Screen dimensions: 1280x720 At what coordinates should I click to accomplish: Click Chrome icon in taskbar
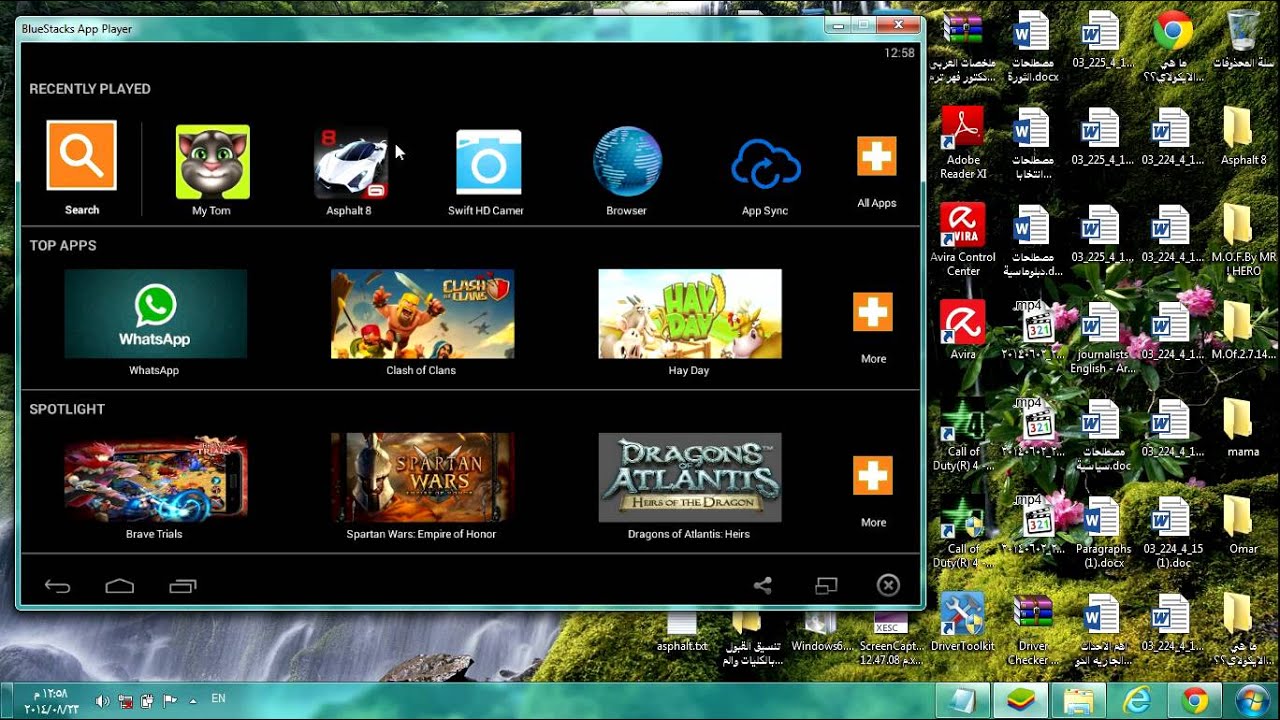click(1194, 700)
